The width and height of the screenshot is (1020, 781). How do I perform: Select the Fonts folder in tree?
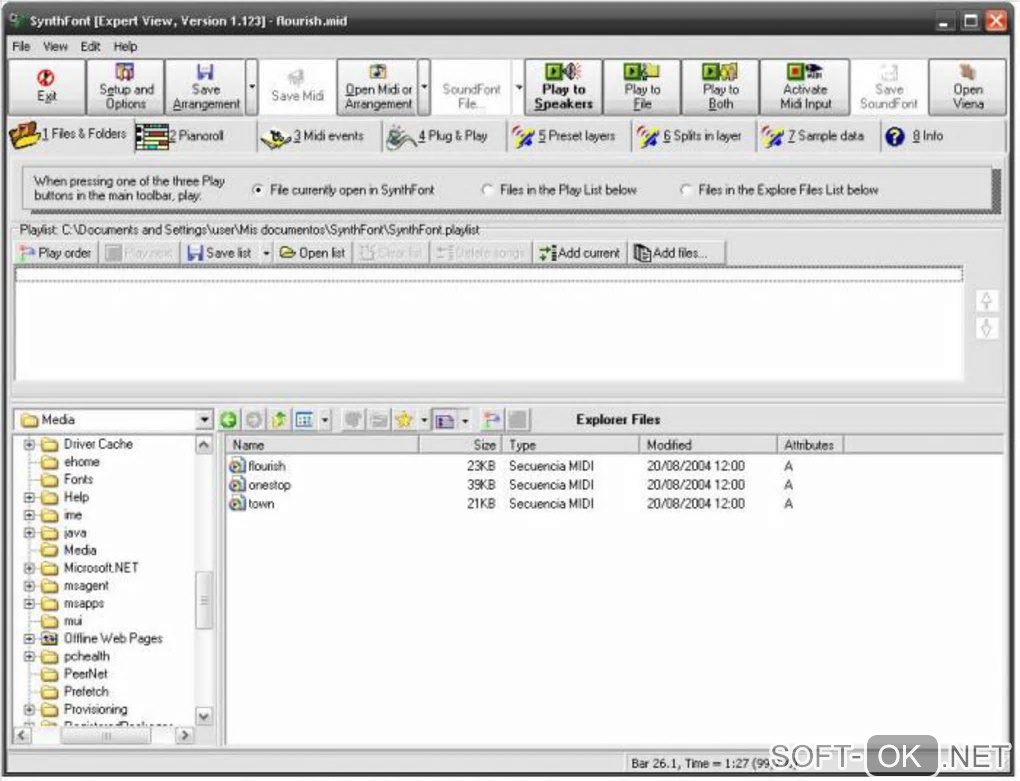click(78, 479)
